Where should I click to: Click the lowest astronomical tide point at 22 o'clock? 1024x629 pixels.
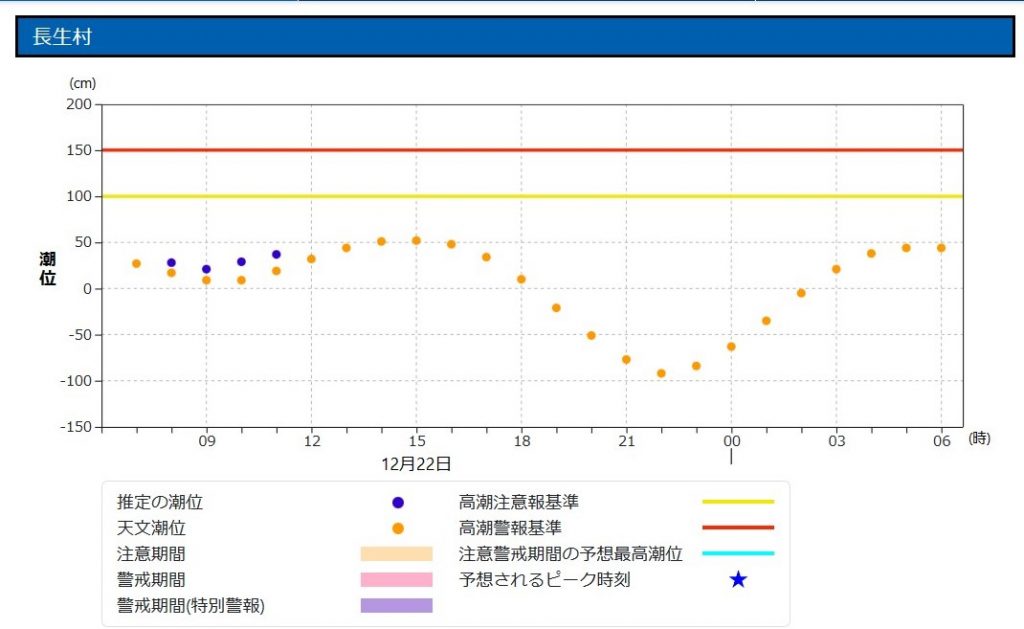pos(661,374)
